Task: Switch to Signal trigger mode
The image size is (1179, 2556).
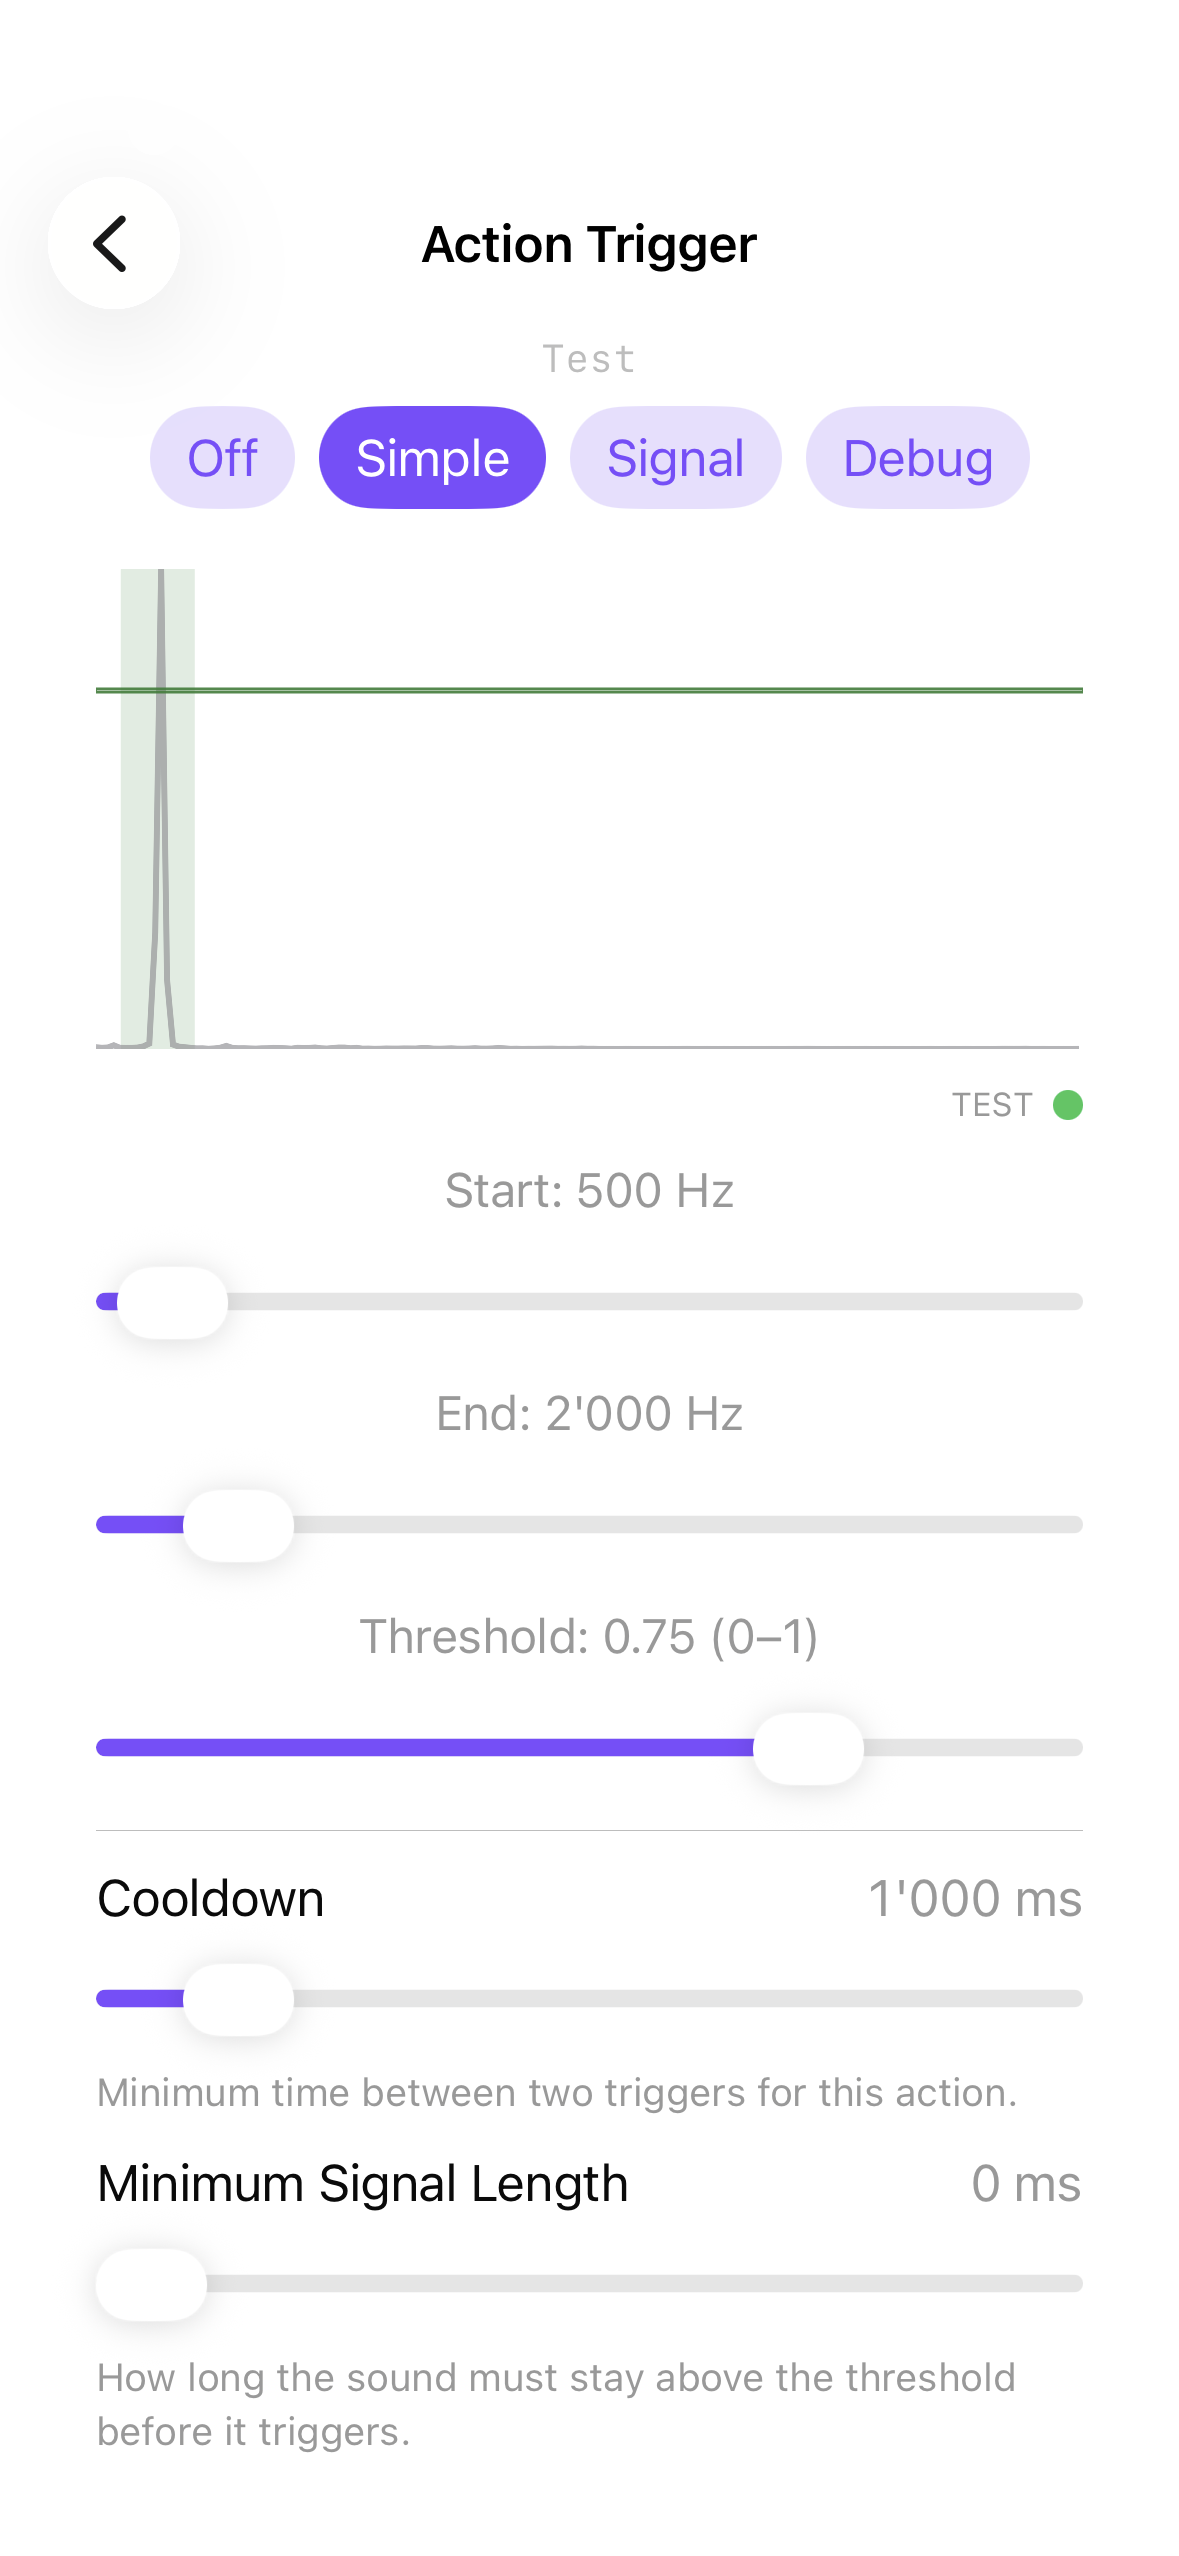Action: click(x=675, y=457)
